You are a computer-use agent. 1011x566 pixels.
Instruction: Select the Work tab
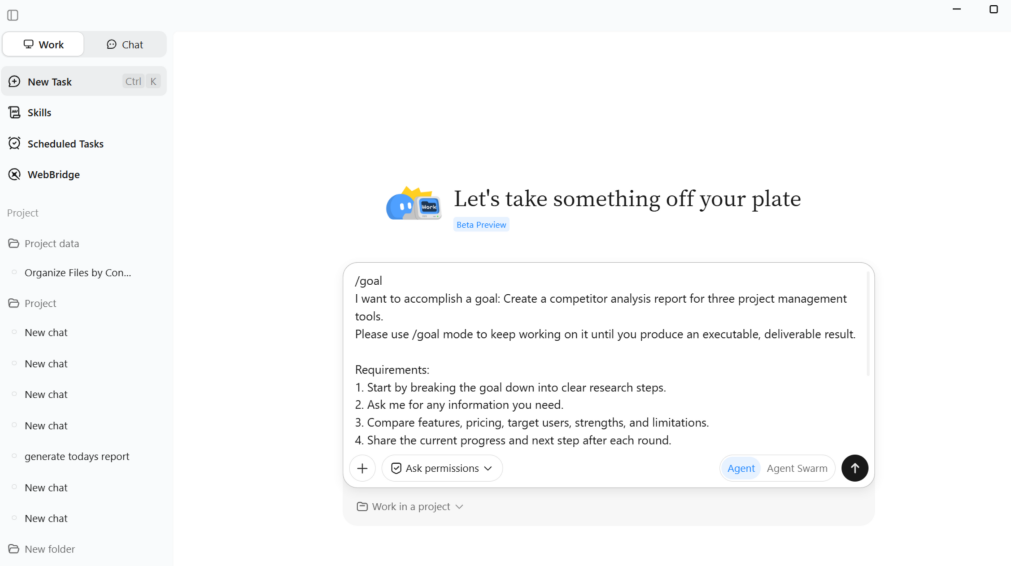coord(44,44)
